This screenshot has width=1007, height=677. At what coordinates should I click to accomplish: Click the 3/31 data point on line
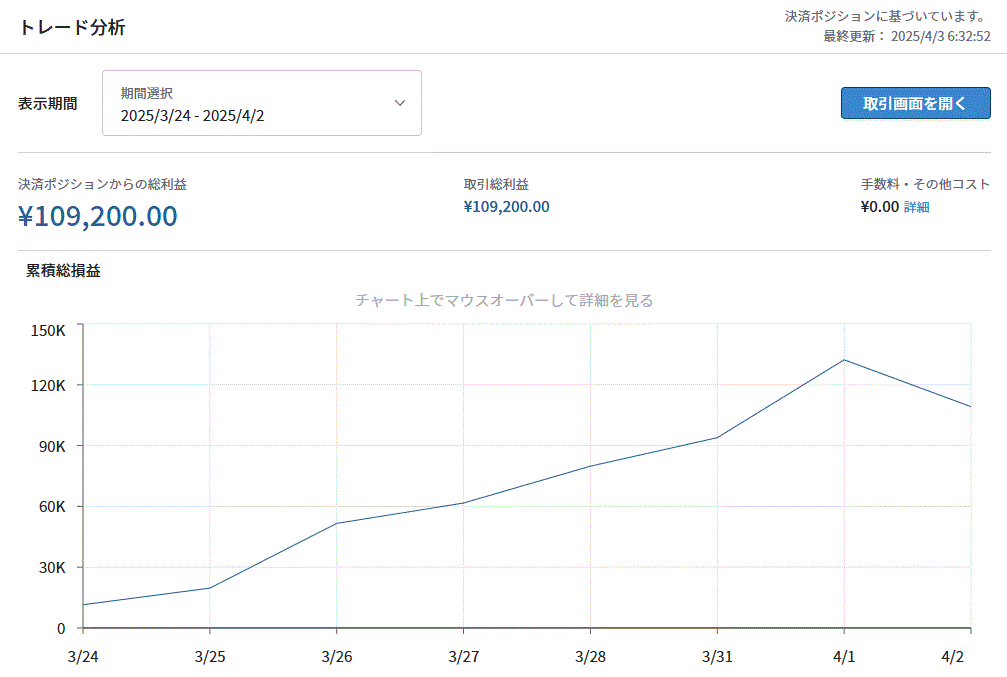(x=718, y=437)
